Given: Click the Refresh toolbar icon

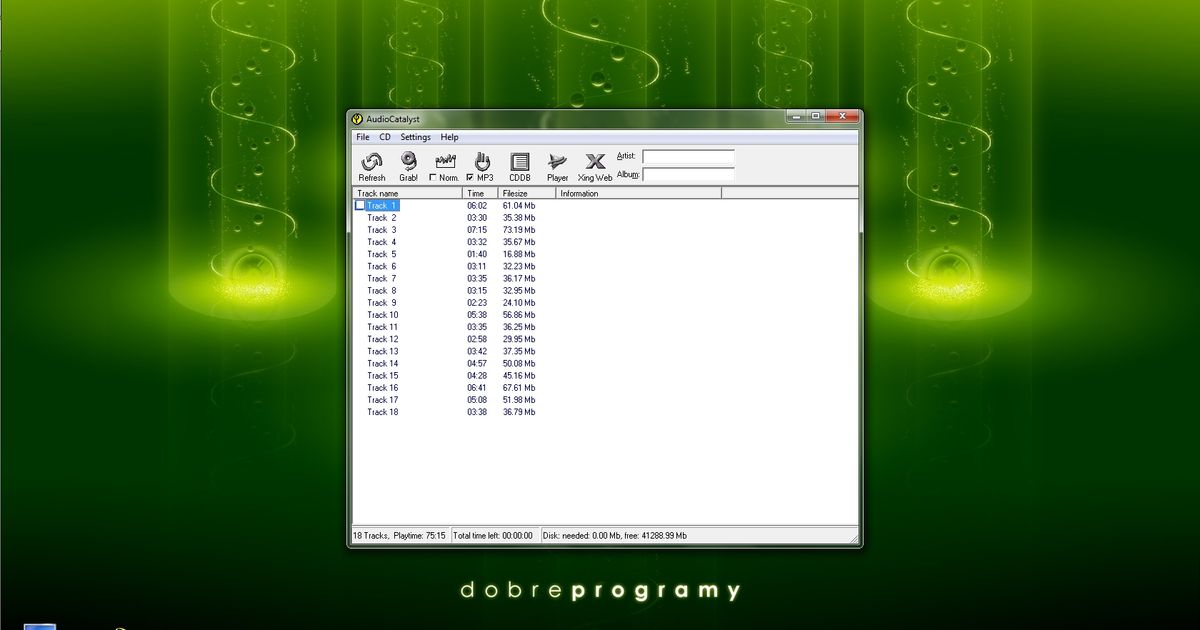Looking at the screenshot, I should (x=371, y=162).
